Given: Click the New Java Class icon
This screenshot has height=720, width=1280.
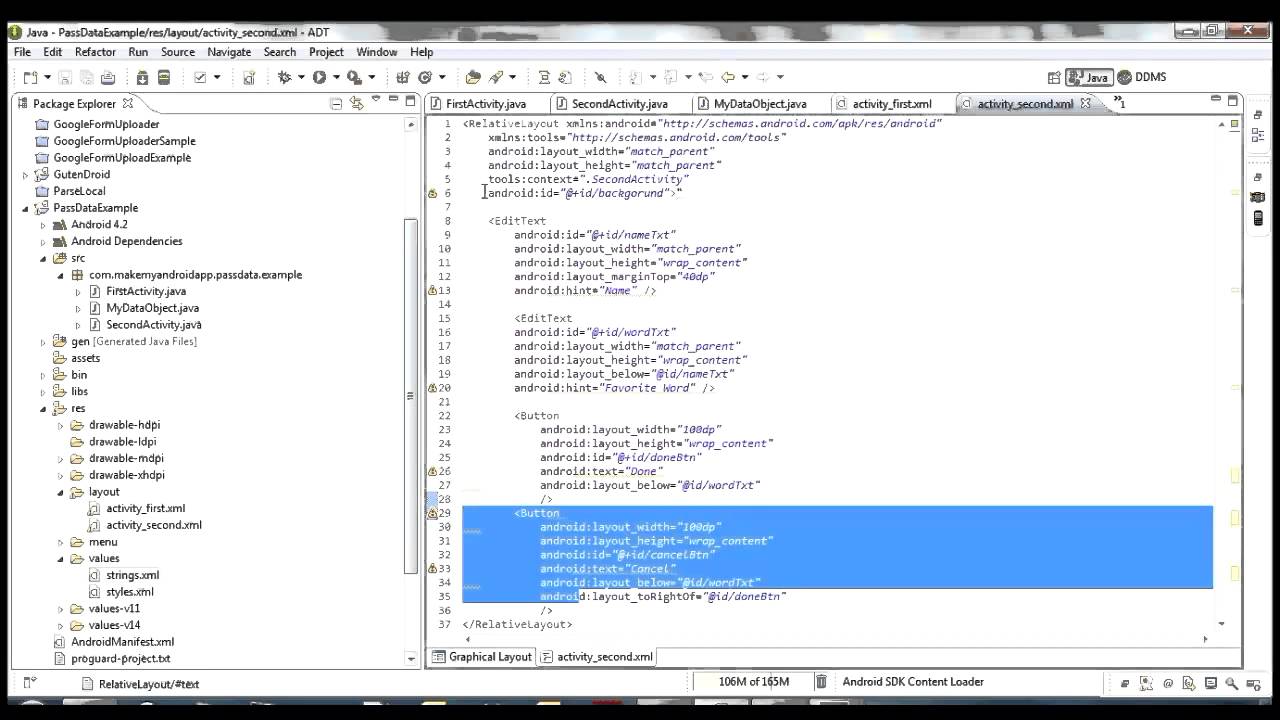Looking at the screenshot, I should [425, 77].
